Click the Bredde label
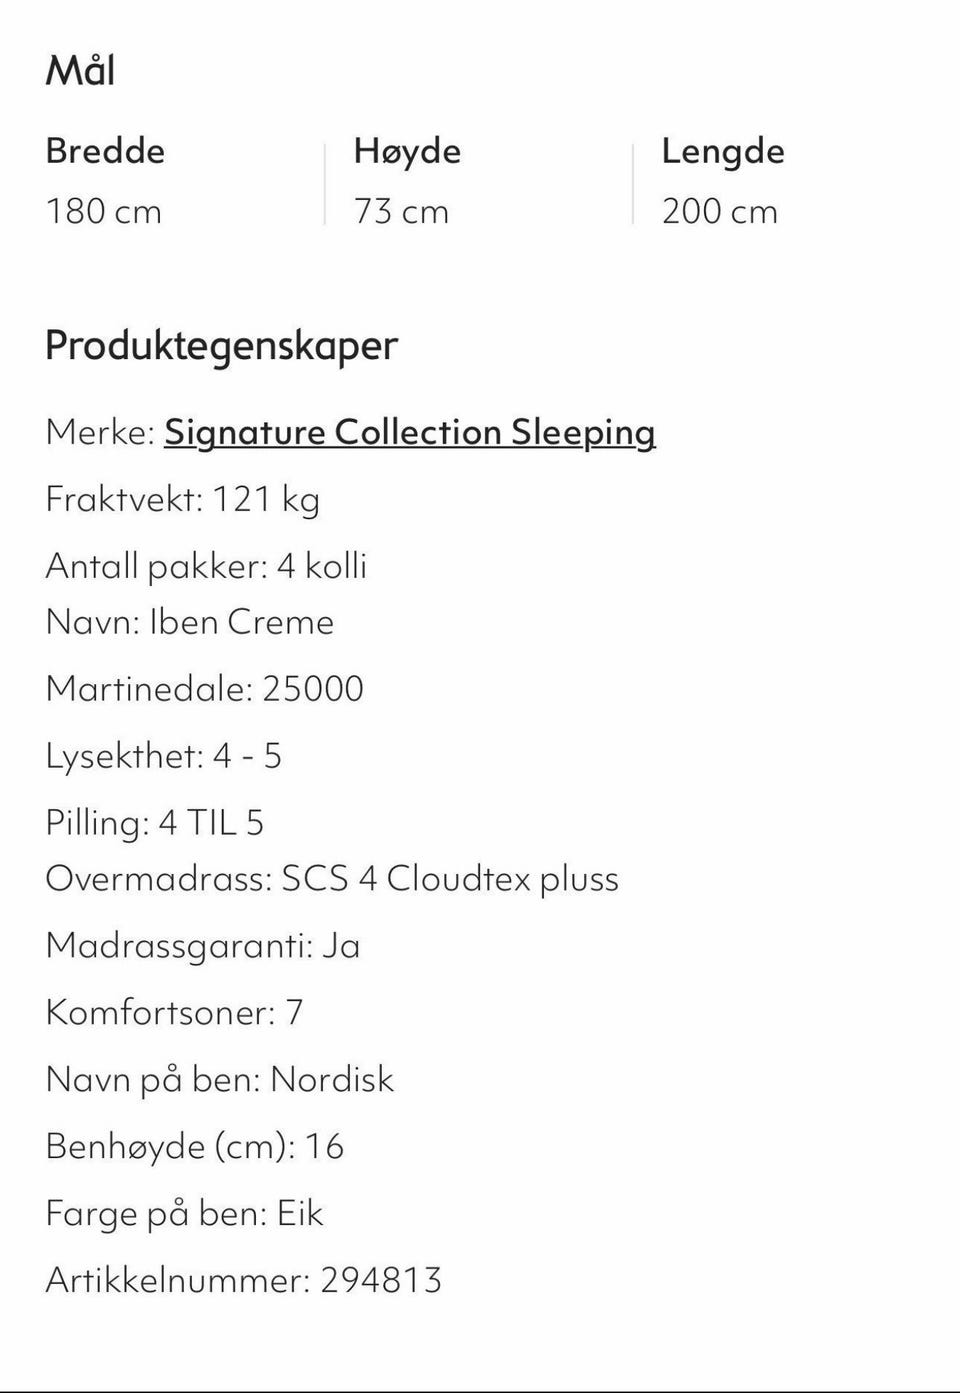Image resolution: width=960 pixels, height=1393 pixels. coord(105,151)
